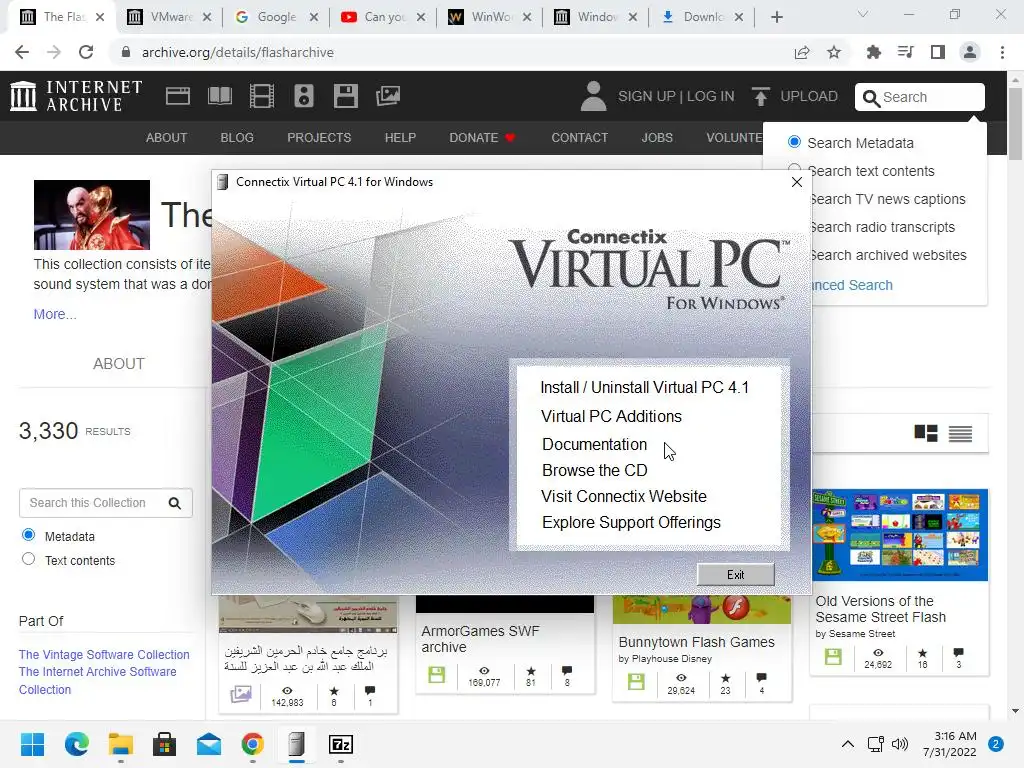Switch results to list view icon
Screen dimensions: 1024x768
pos(960,434)
